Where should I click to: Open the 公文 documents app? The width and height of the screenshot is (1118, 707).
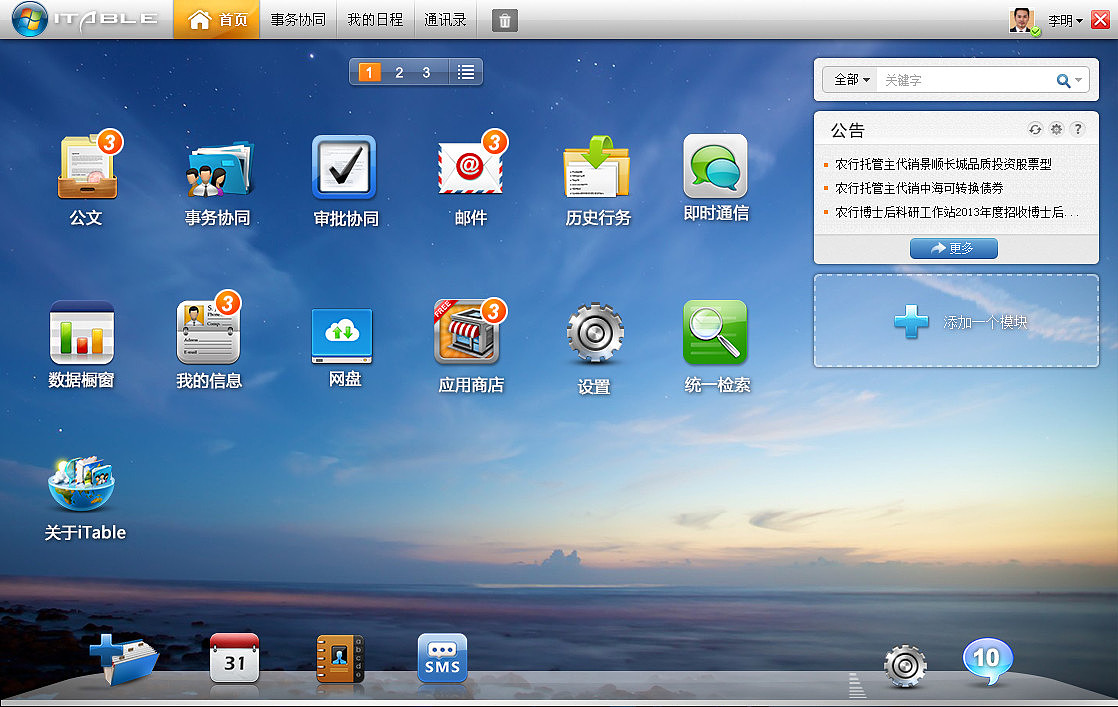[x=87, y=168]
